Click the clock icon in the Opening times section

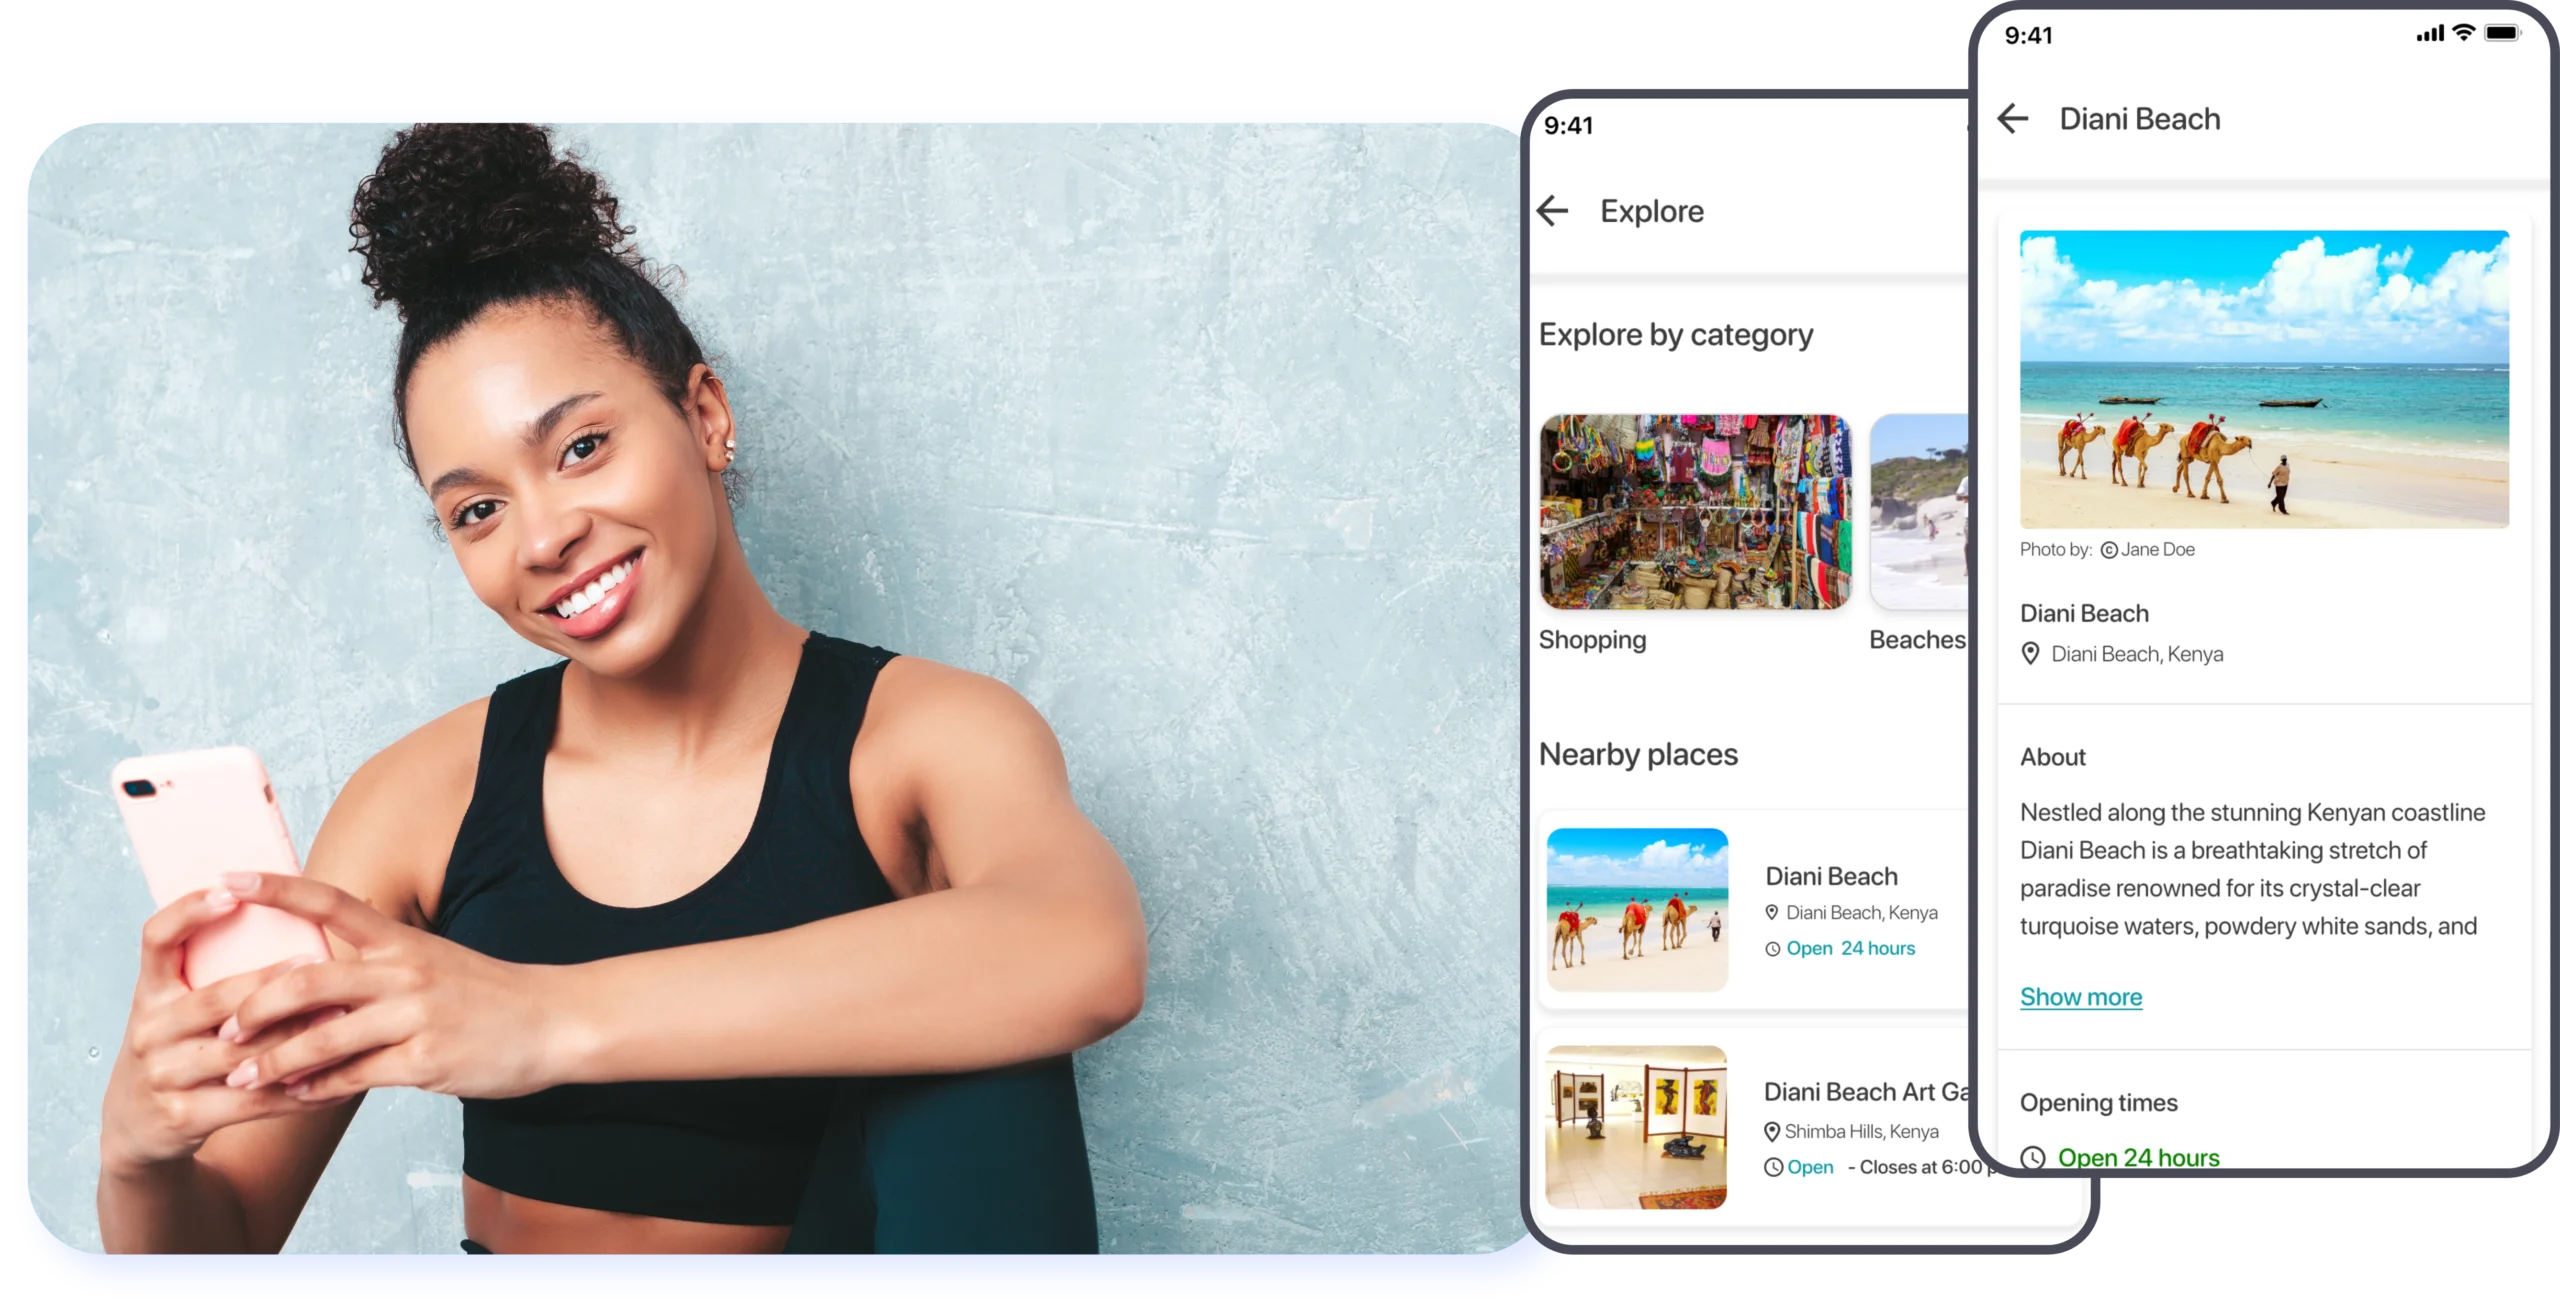click(2033, 1158)
